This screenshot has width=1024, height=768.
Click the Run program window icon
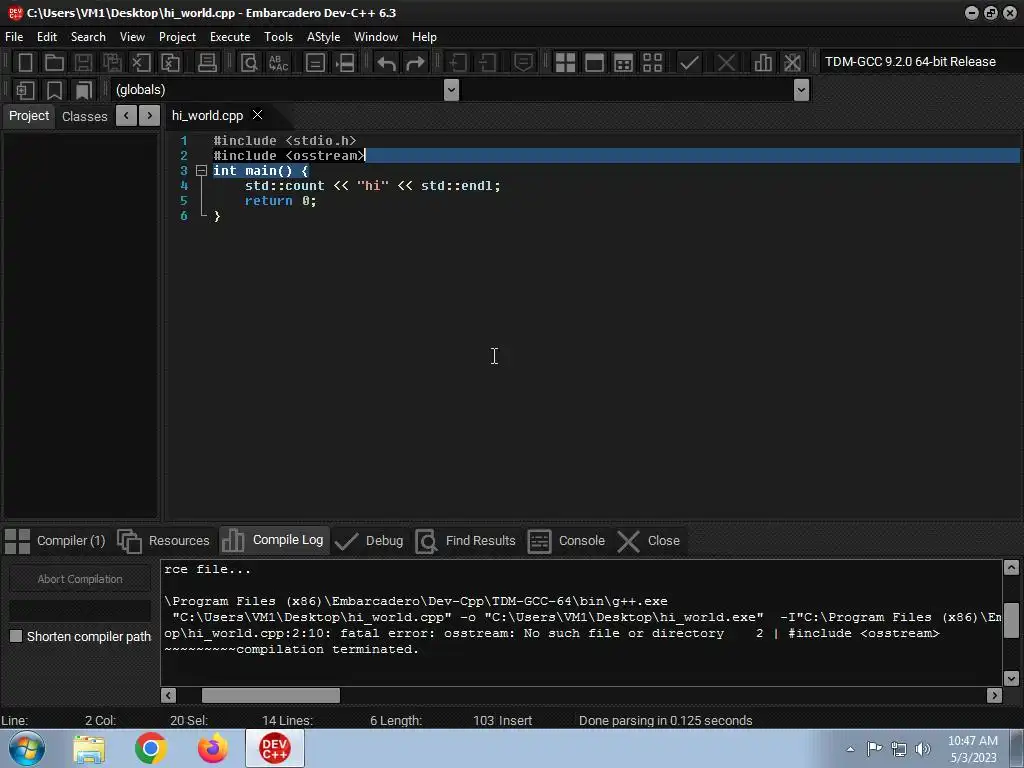594,63
